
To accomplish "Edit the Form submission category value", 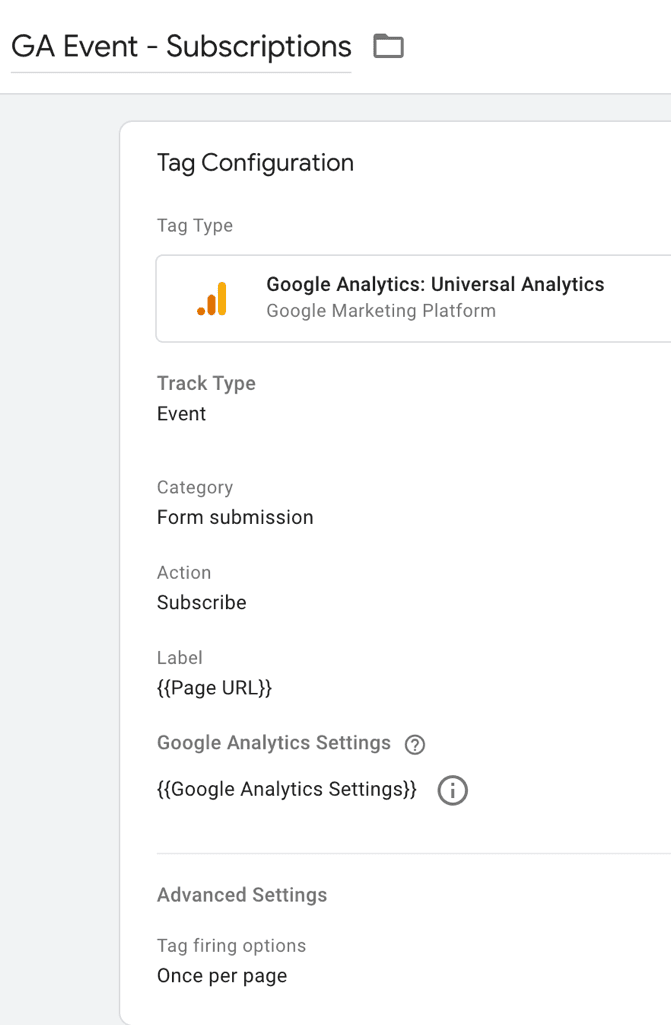I will point(235,517).
